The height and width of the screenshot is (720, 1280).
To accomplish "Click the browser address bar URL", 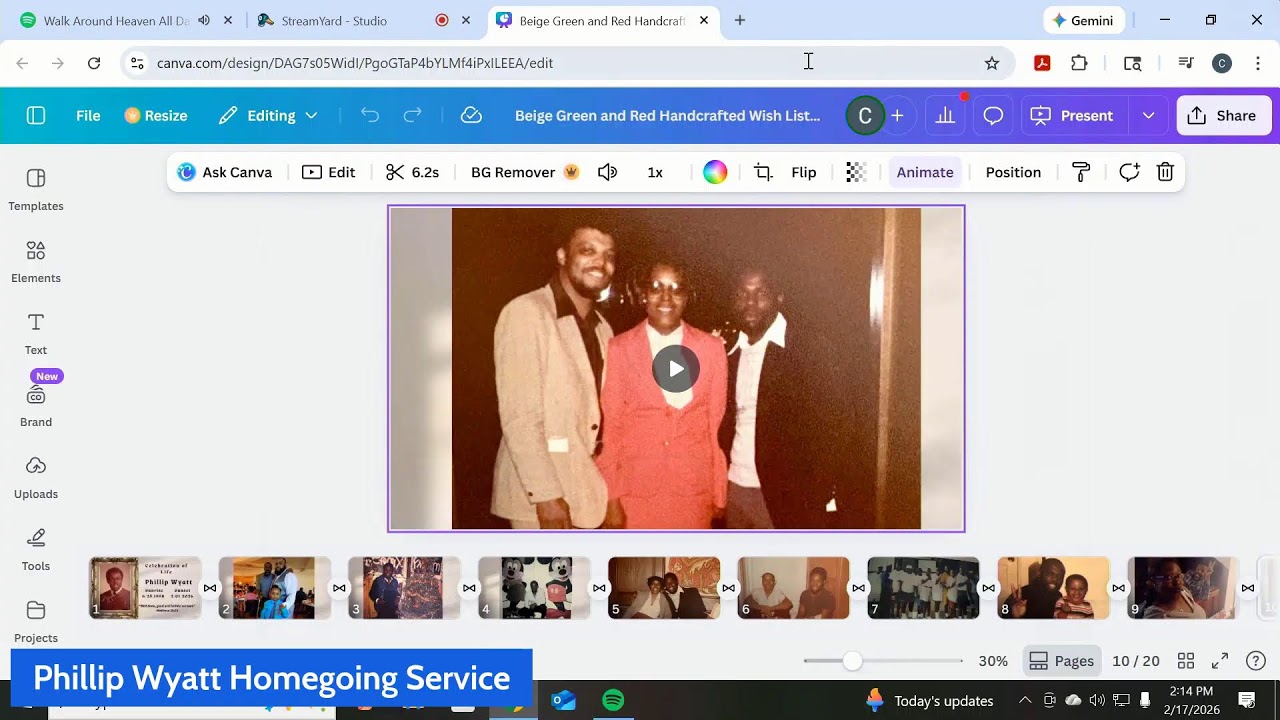I will (355, 63).
